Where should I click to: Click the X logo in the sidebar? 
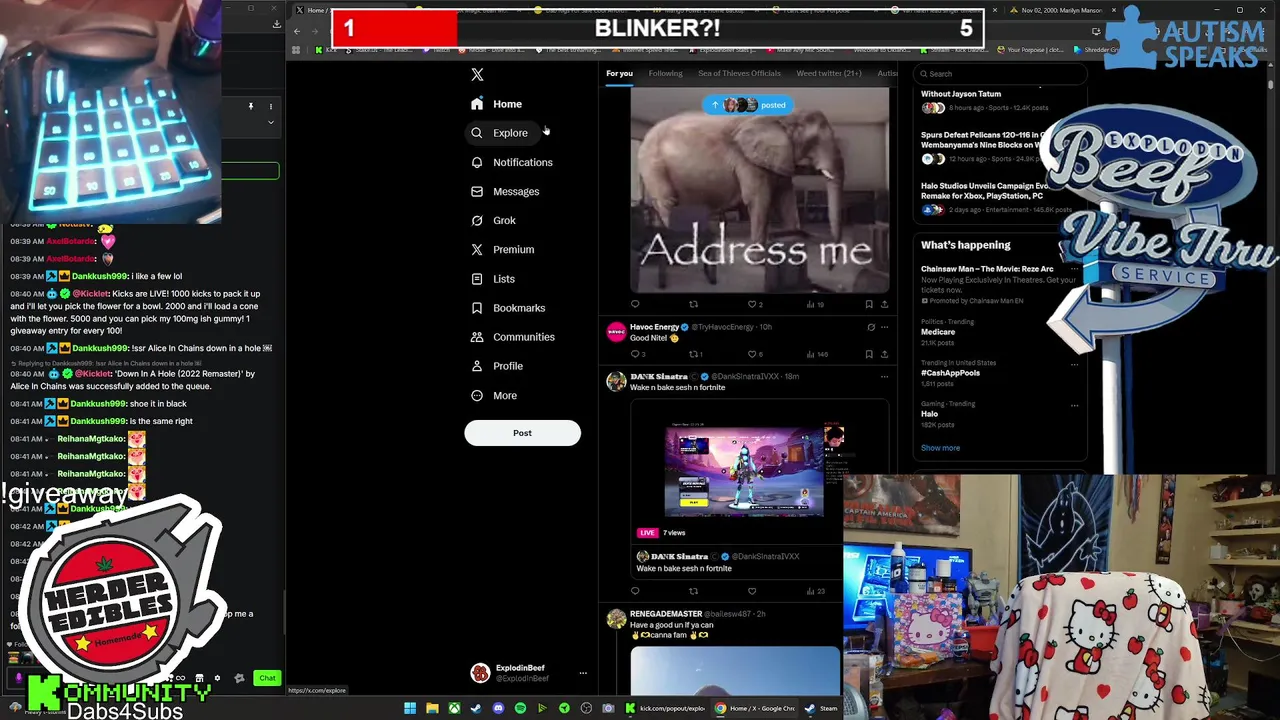477,74
